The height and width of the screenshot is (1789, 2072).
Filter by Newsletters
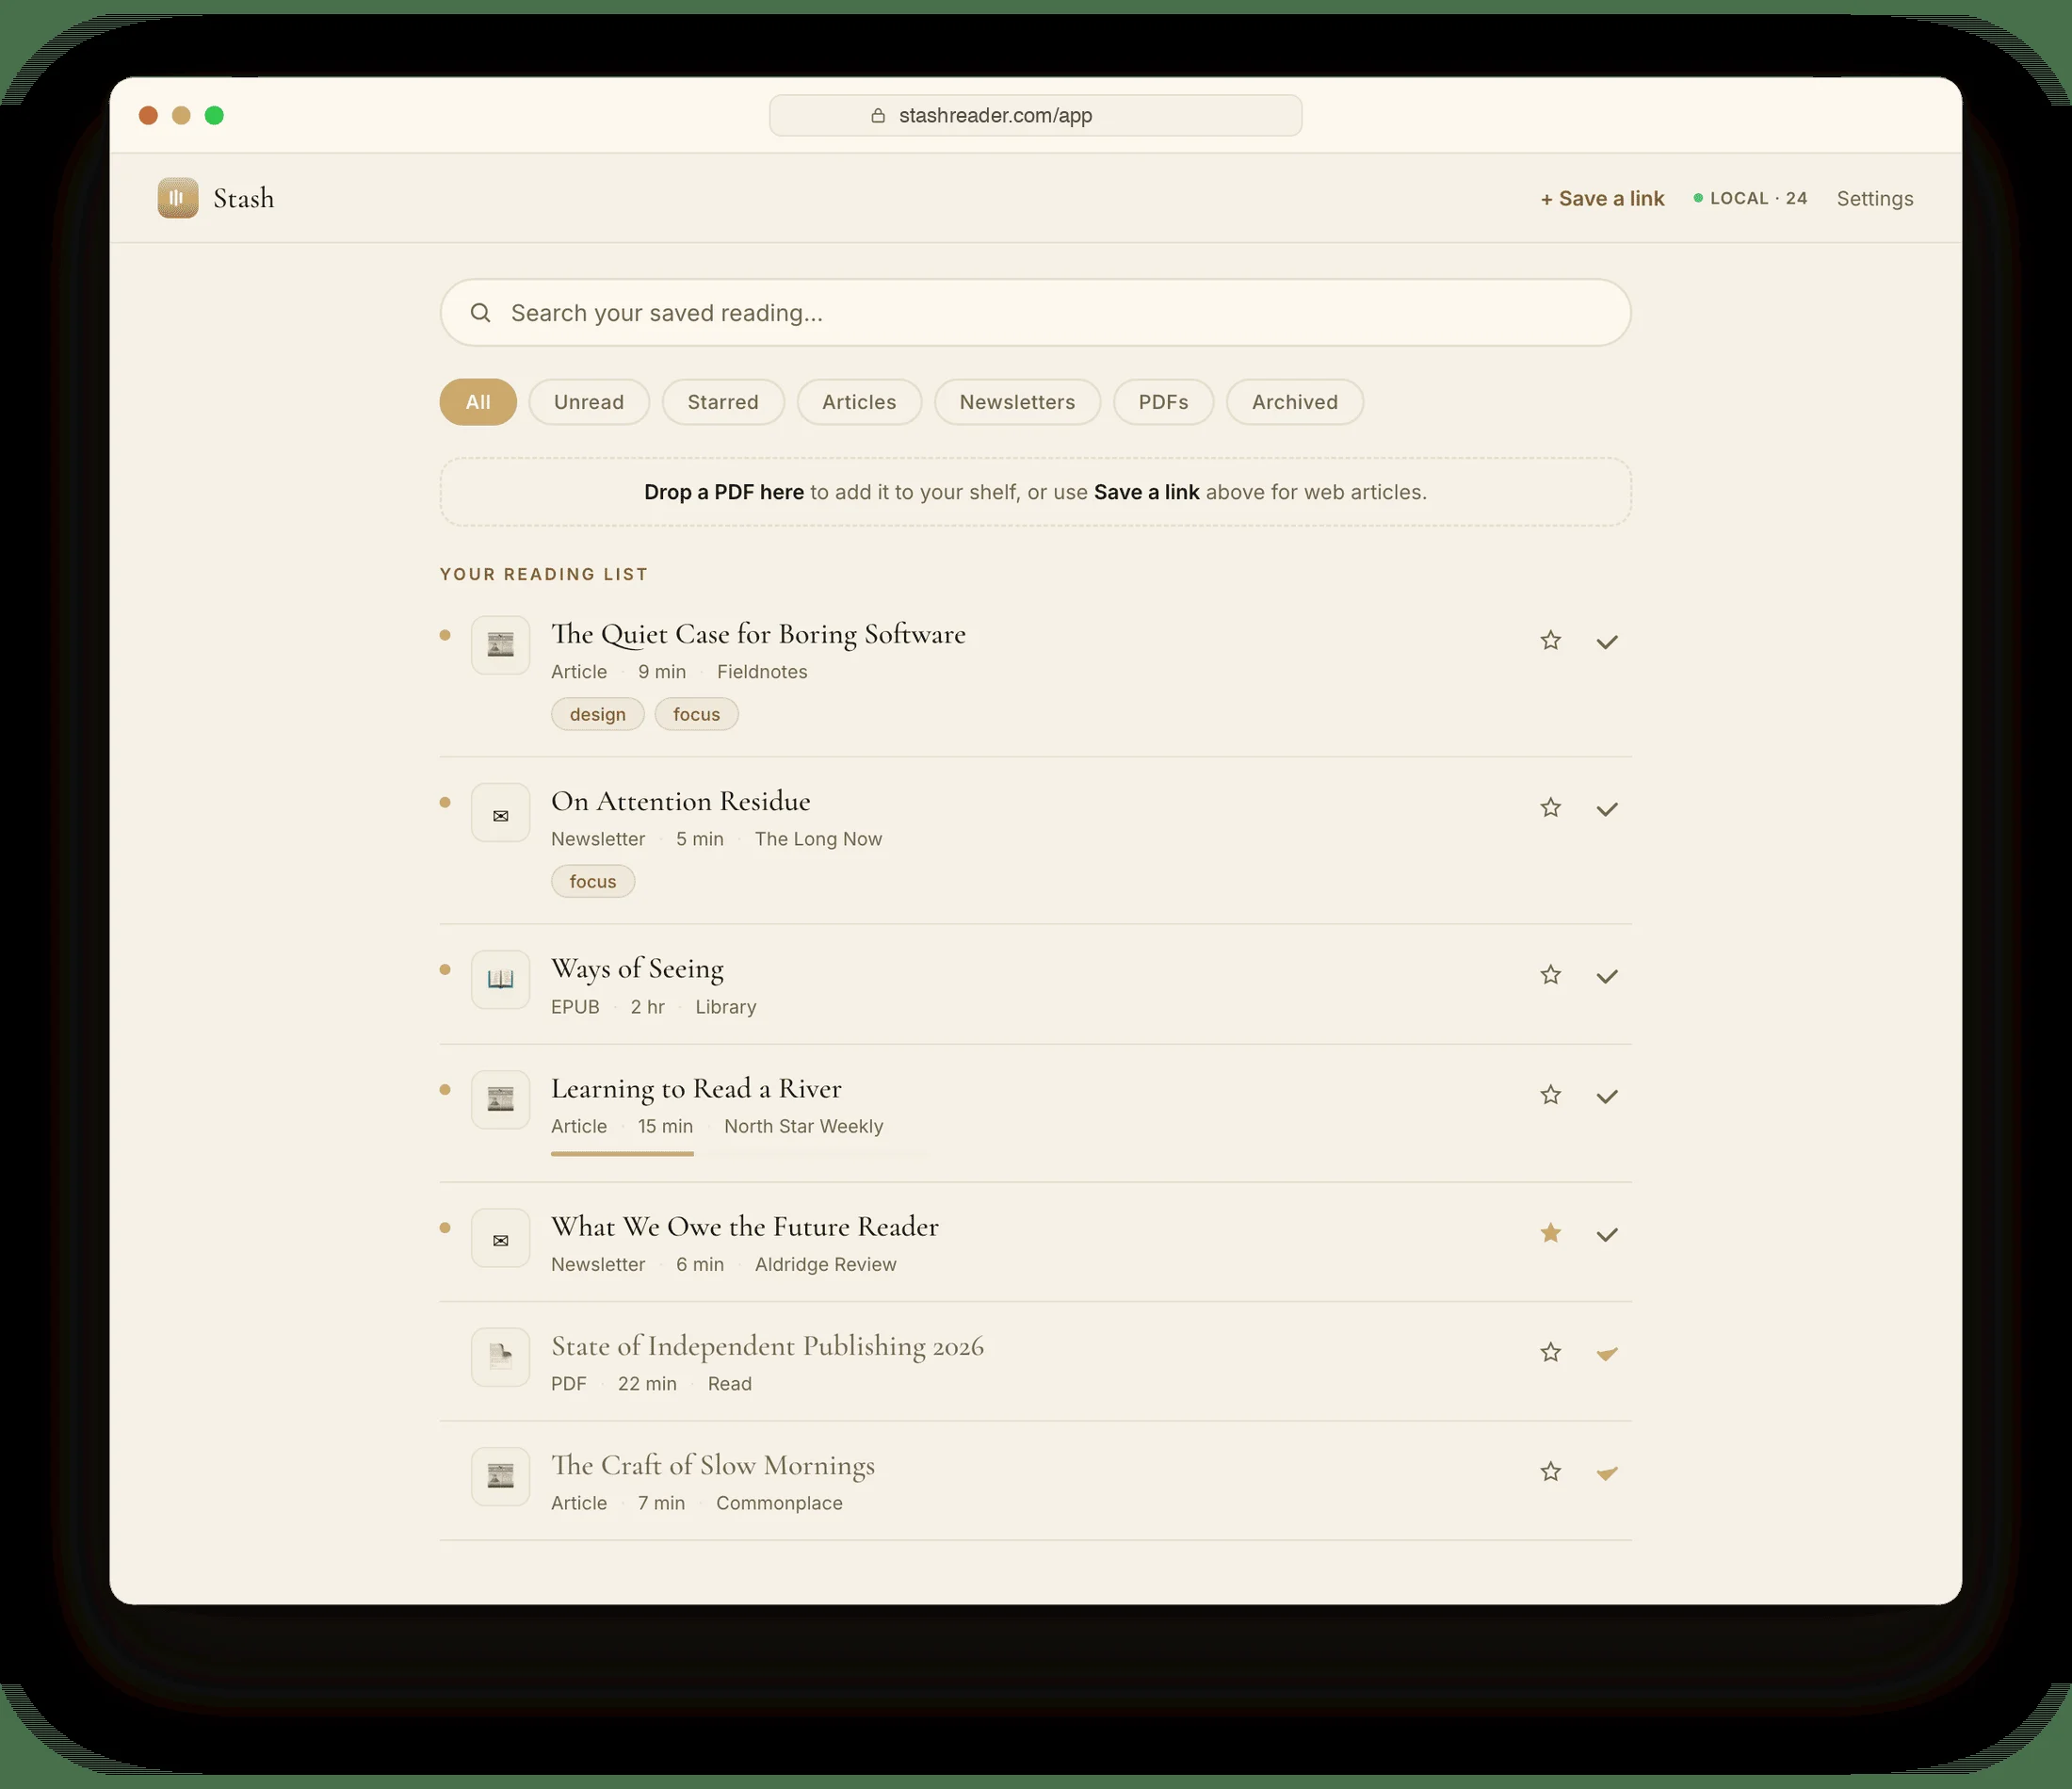click(1017, 402)
